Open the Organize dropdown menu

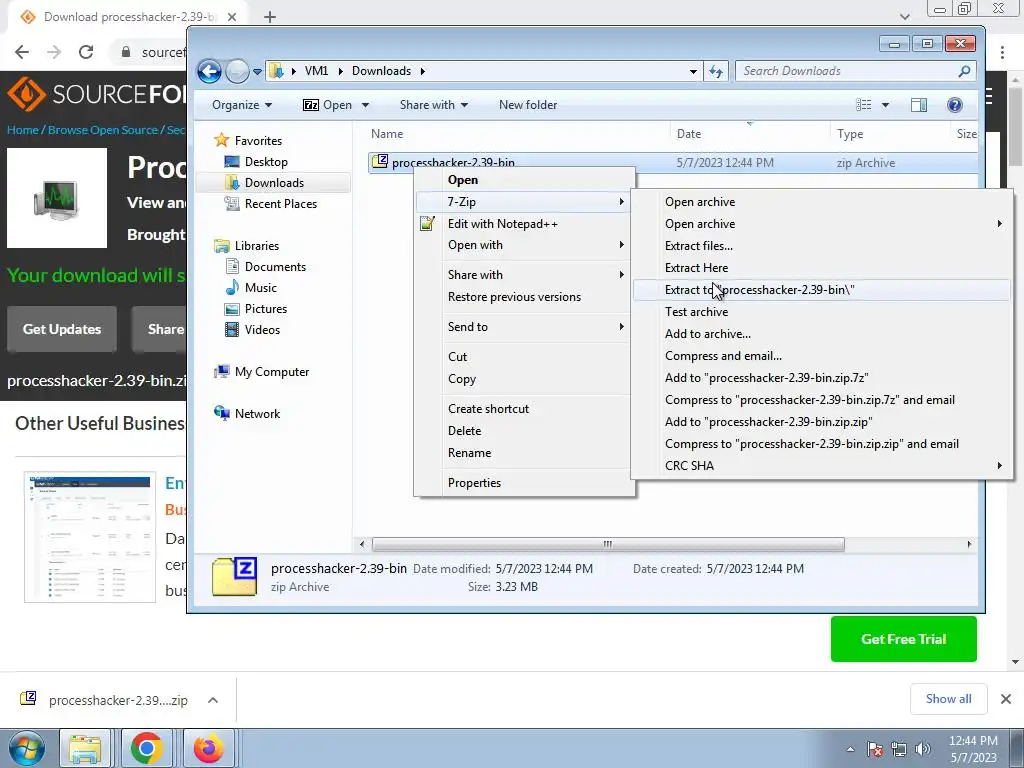tap(242, 105)
